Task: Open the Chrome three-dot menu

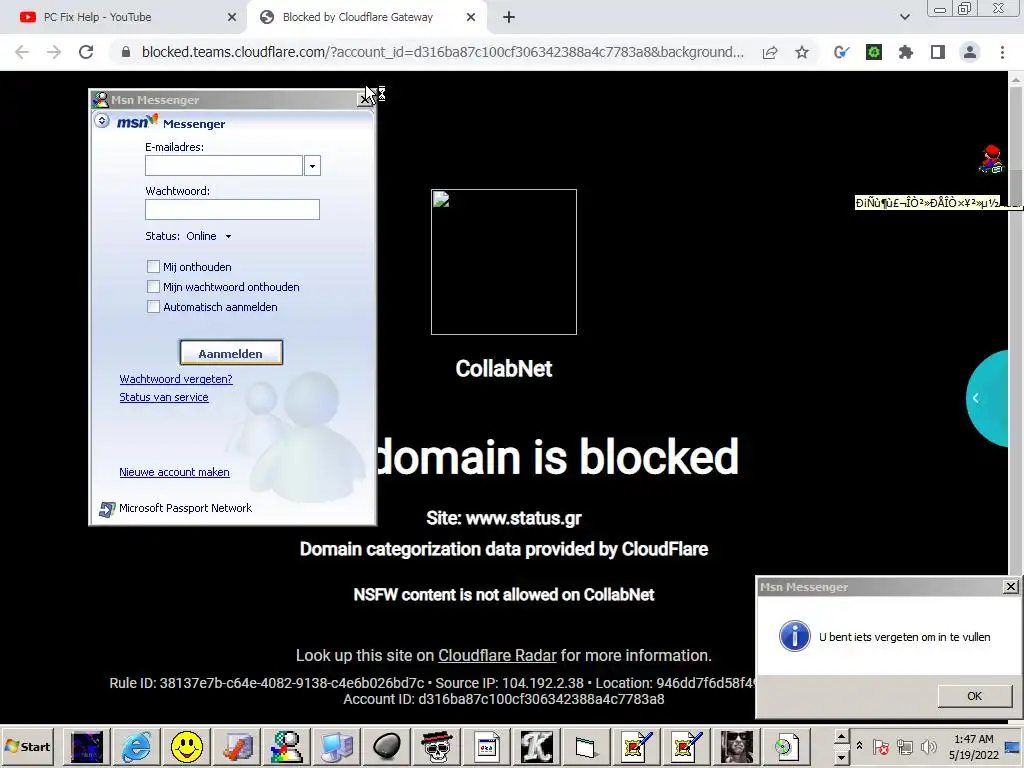Action: click(1002, 52)
